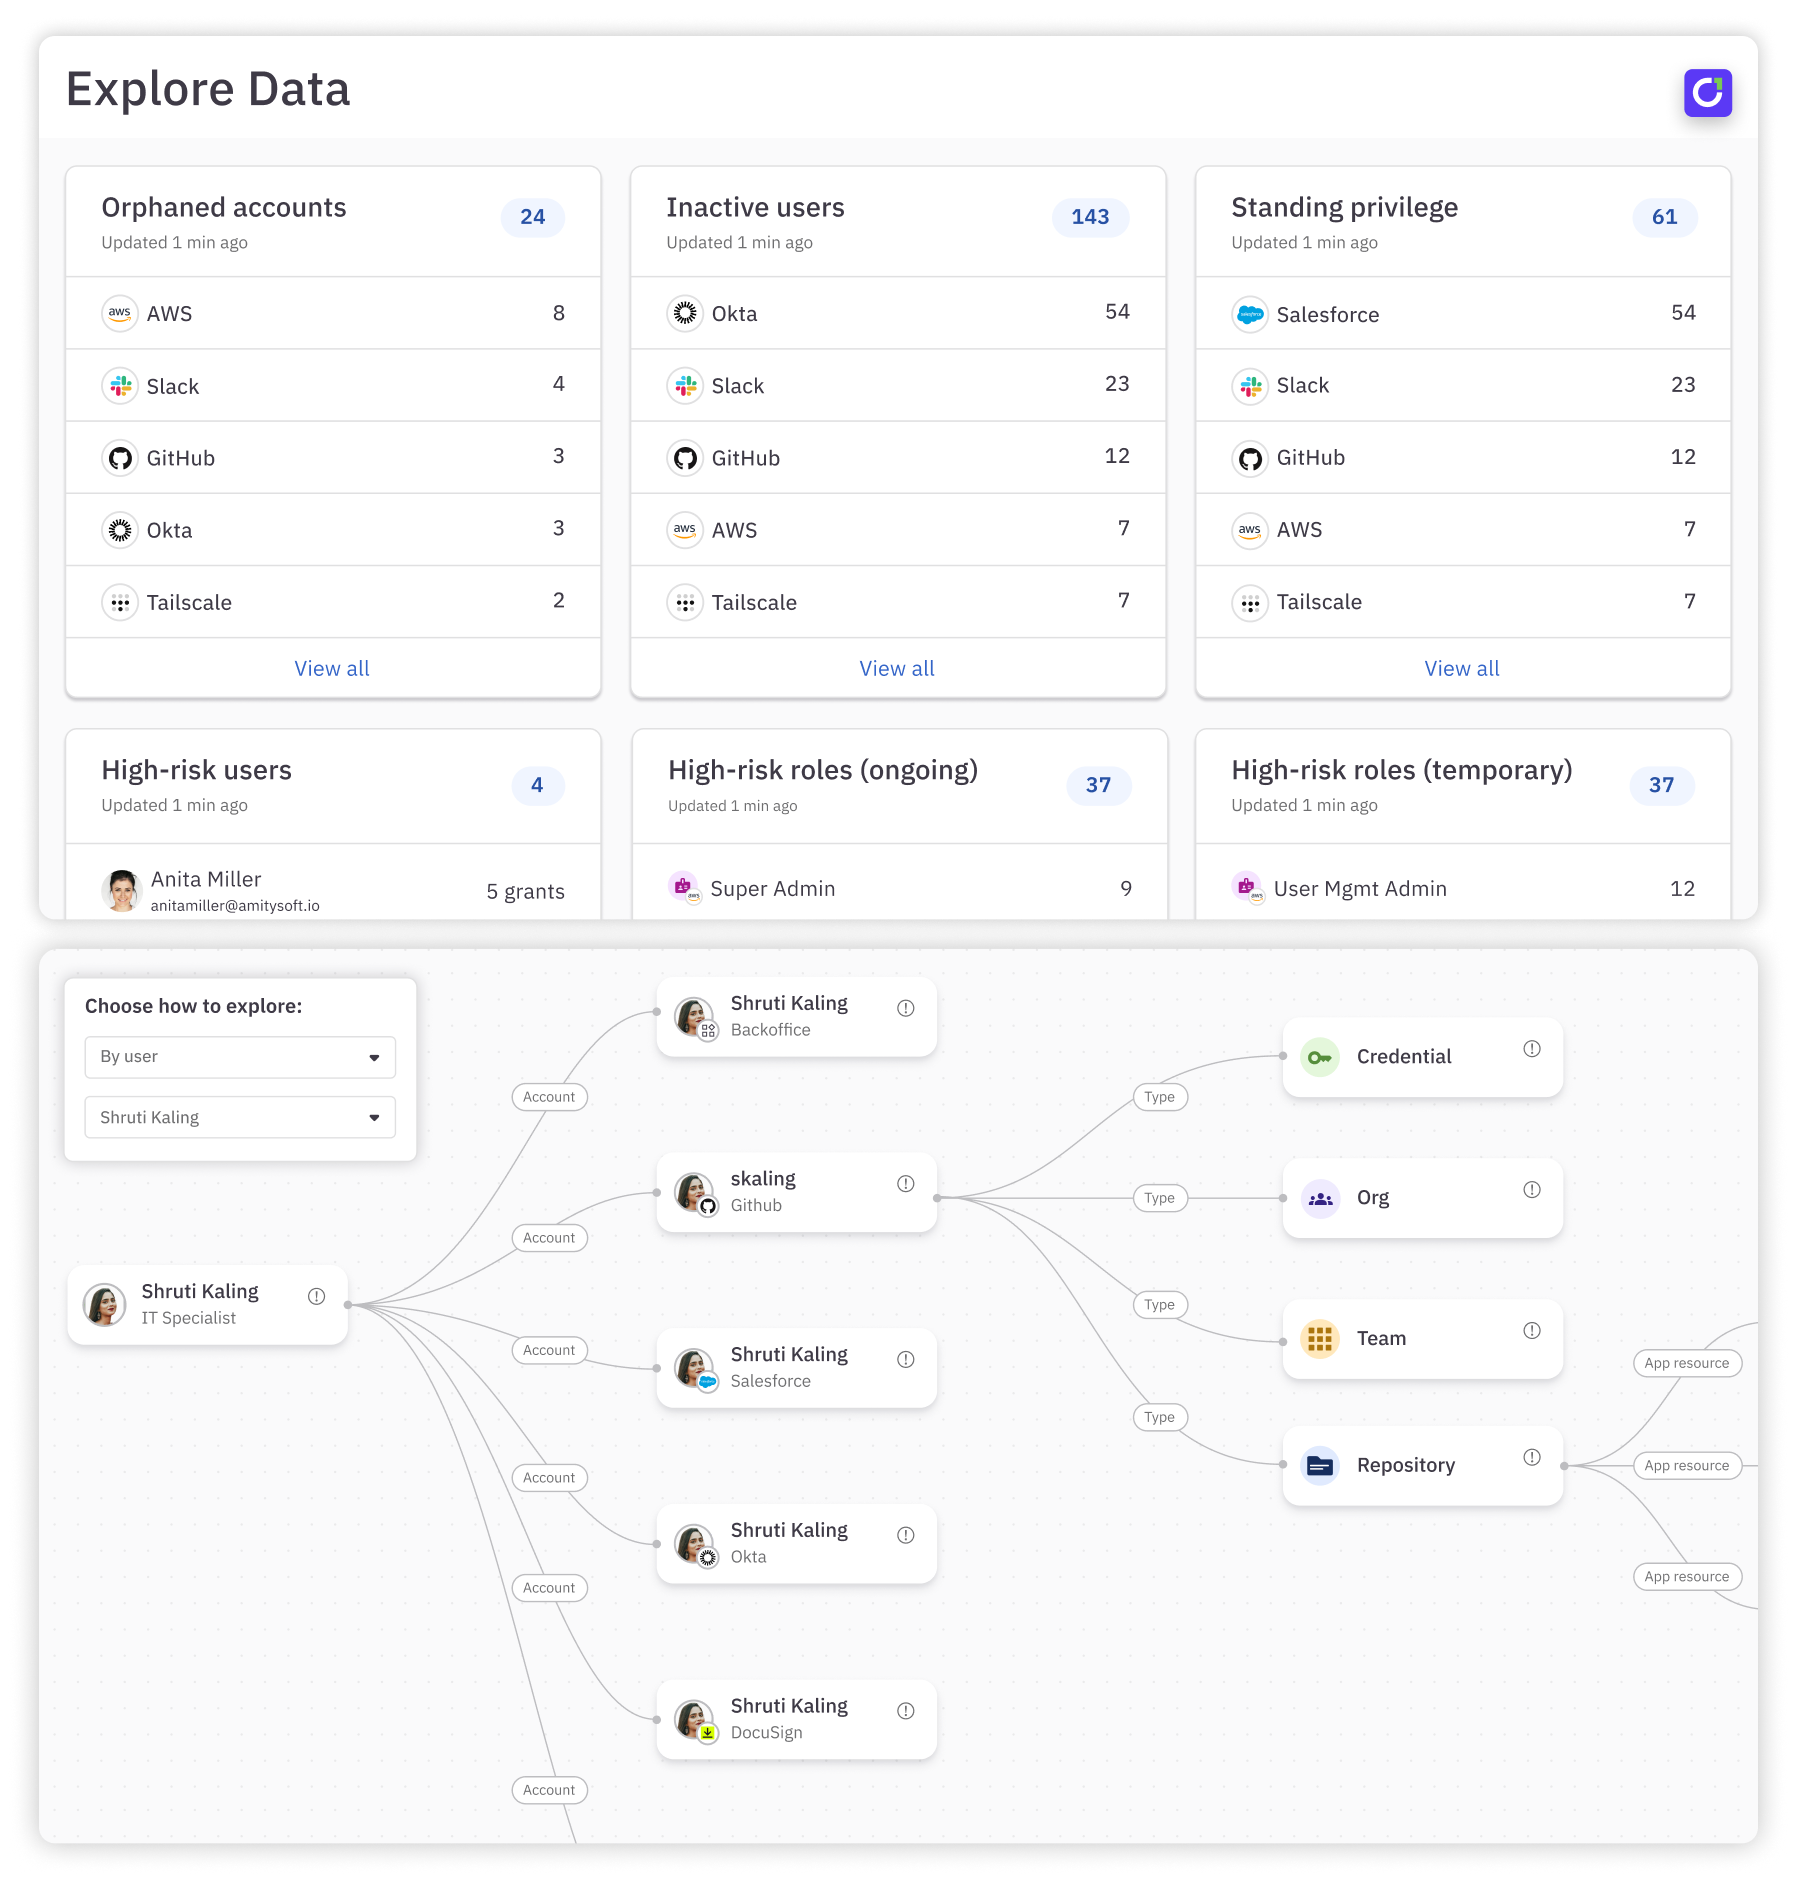Open Anita Miller high-risk user entry
This screenshot has height=1878, width=1797.
333,890
